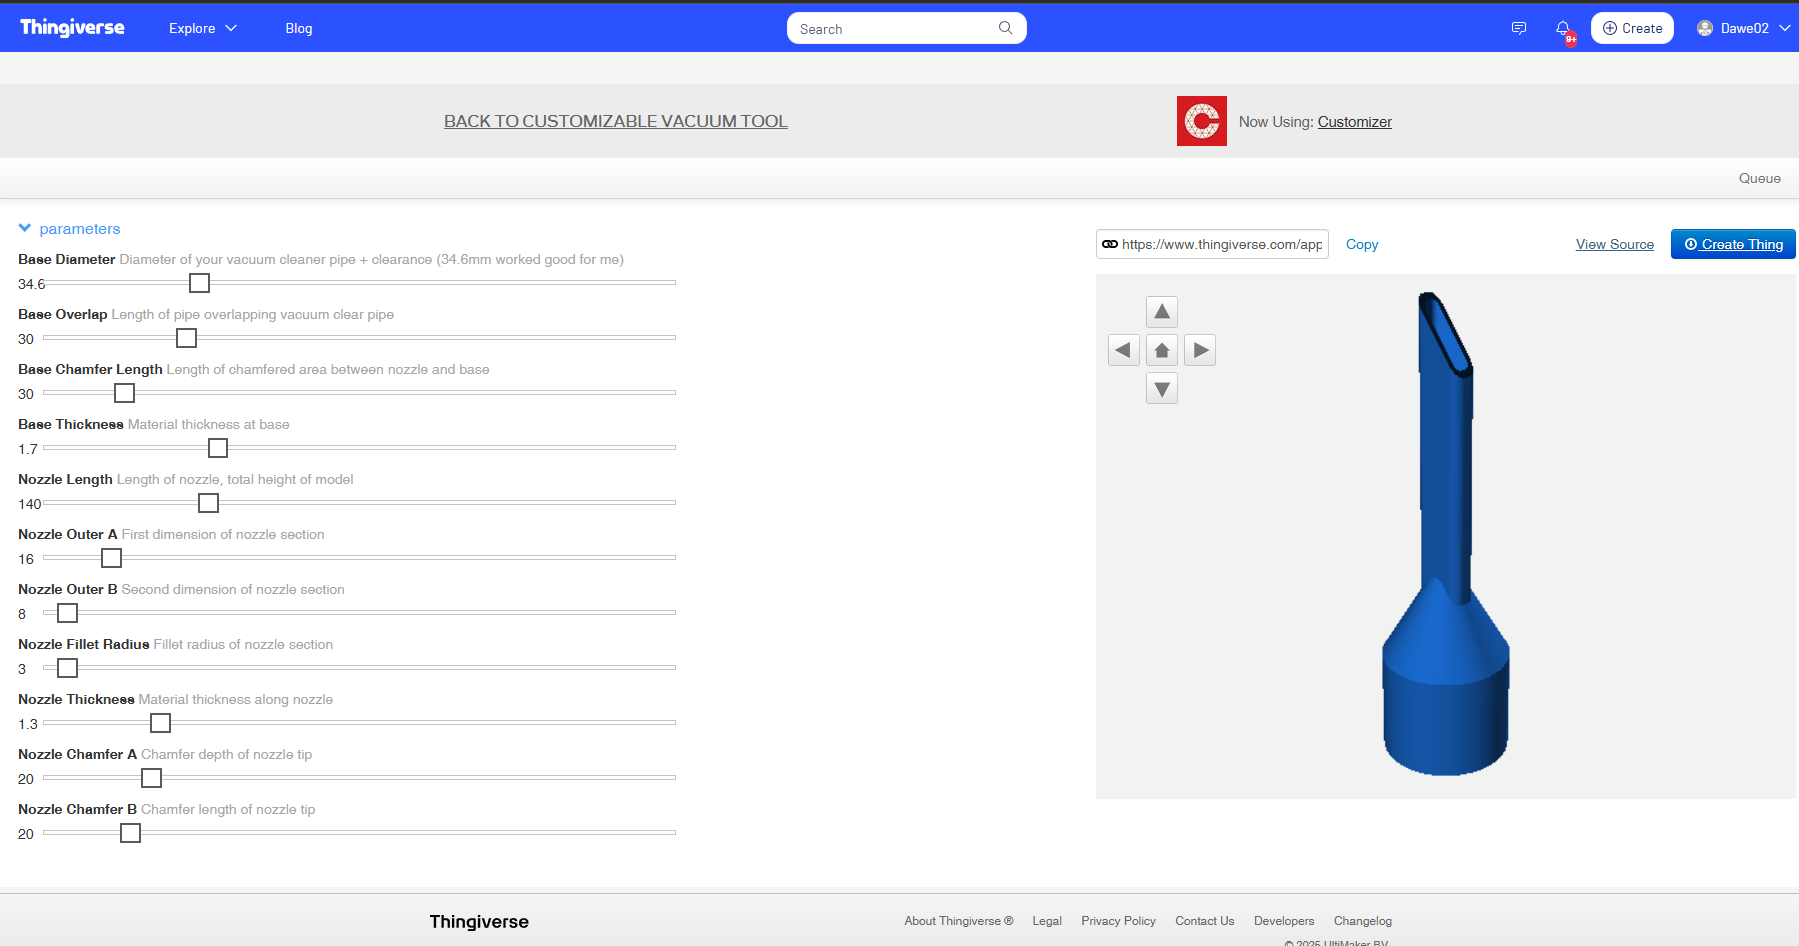The width and height of the screenshot is (1799, 946).
Task: Reset the 3D view with home icon
Action: click(1161, 350)
